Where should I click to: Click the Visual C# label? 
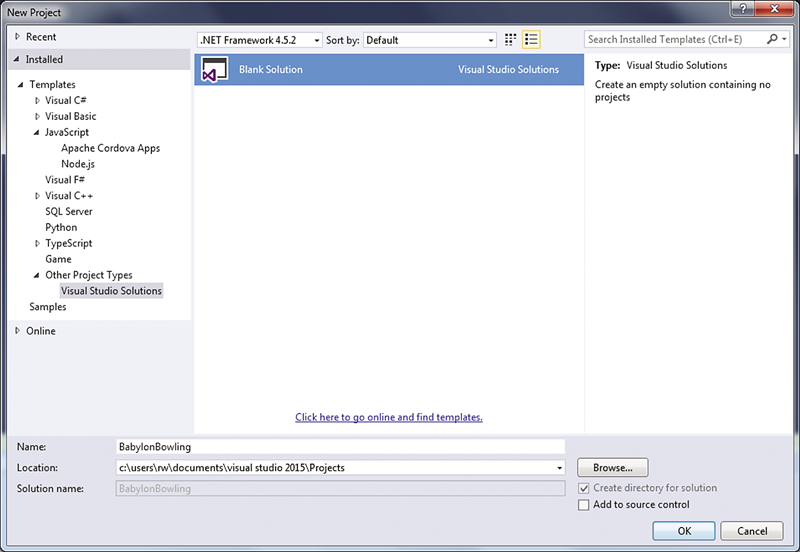click(65, 101)
